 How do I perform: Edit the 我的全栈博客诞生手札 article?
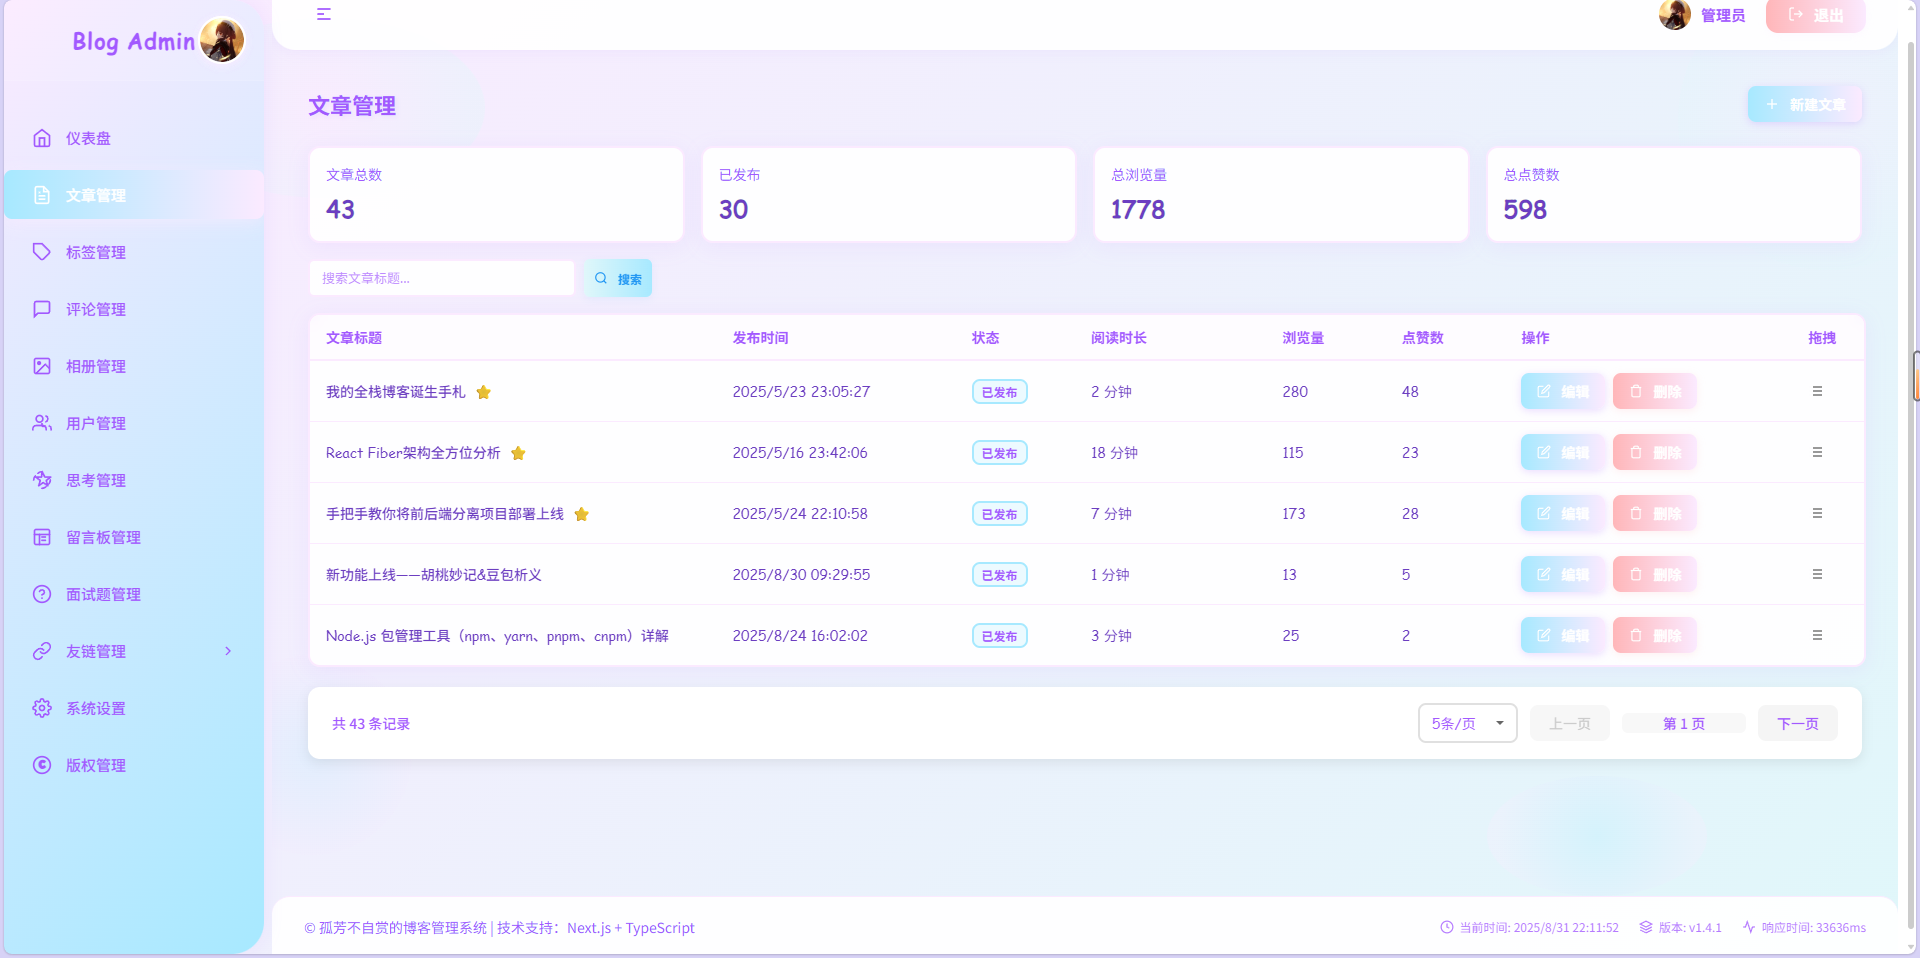tap(1562, 391)
